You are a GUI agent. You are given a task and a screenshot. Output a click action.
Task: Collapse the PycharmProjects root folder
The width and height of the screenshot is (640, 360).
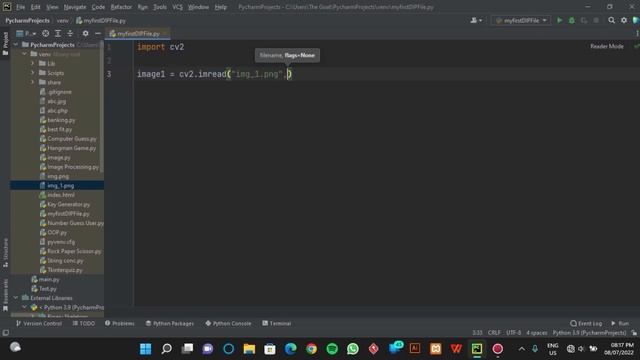pyautogui.click(x=16, y=44)
